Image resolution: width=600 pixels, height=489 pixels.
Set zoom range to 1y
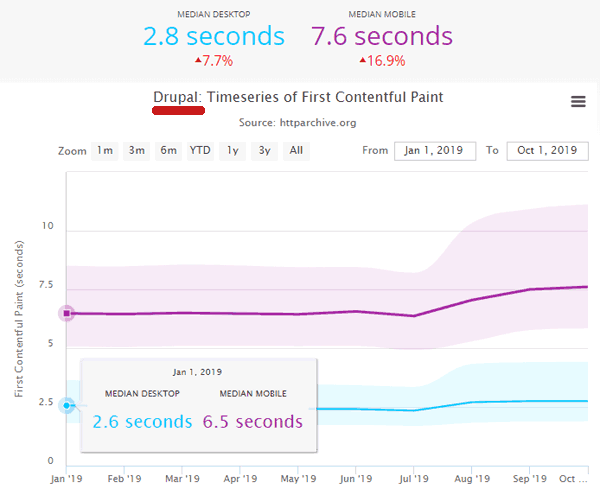coord(232,151)
